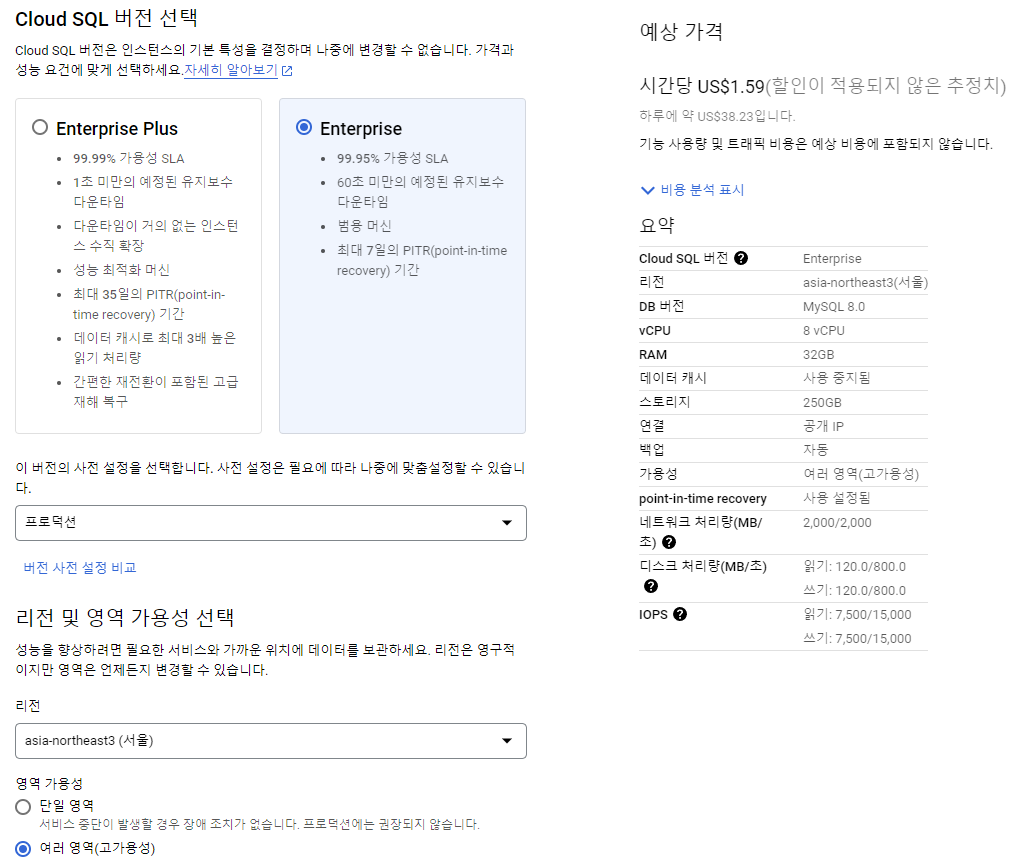Choose 단일 영역 zone availability
The image size is (1032, 857).
tap(23, 806)
